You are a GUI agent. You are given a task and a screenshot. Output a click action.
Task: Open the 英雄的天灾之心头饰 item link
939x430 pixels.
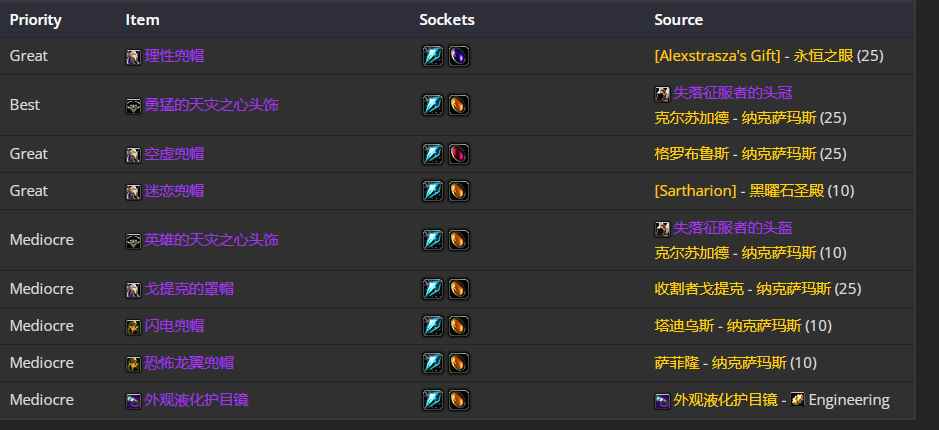pyautogui.click(x=211, y=240)
